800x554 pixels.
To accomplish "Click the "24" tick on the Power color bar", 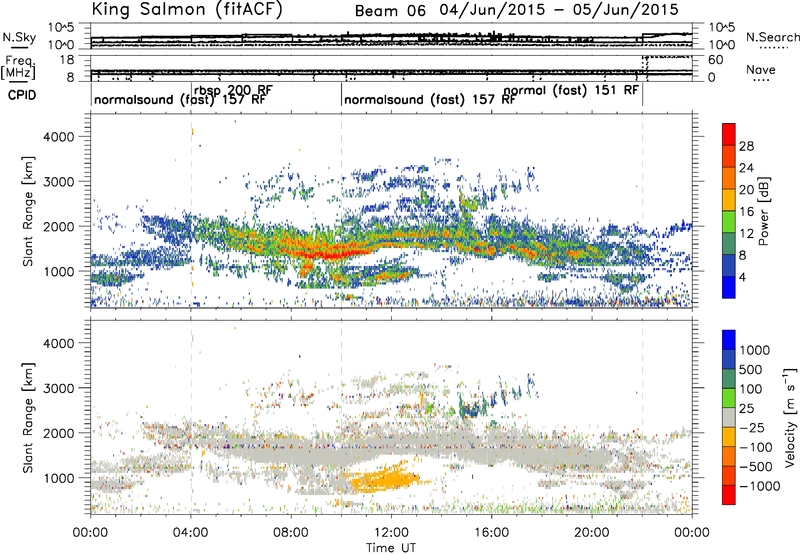I will pos(746,168).
